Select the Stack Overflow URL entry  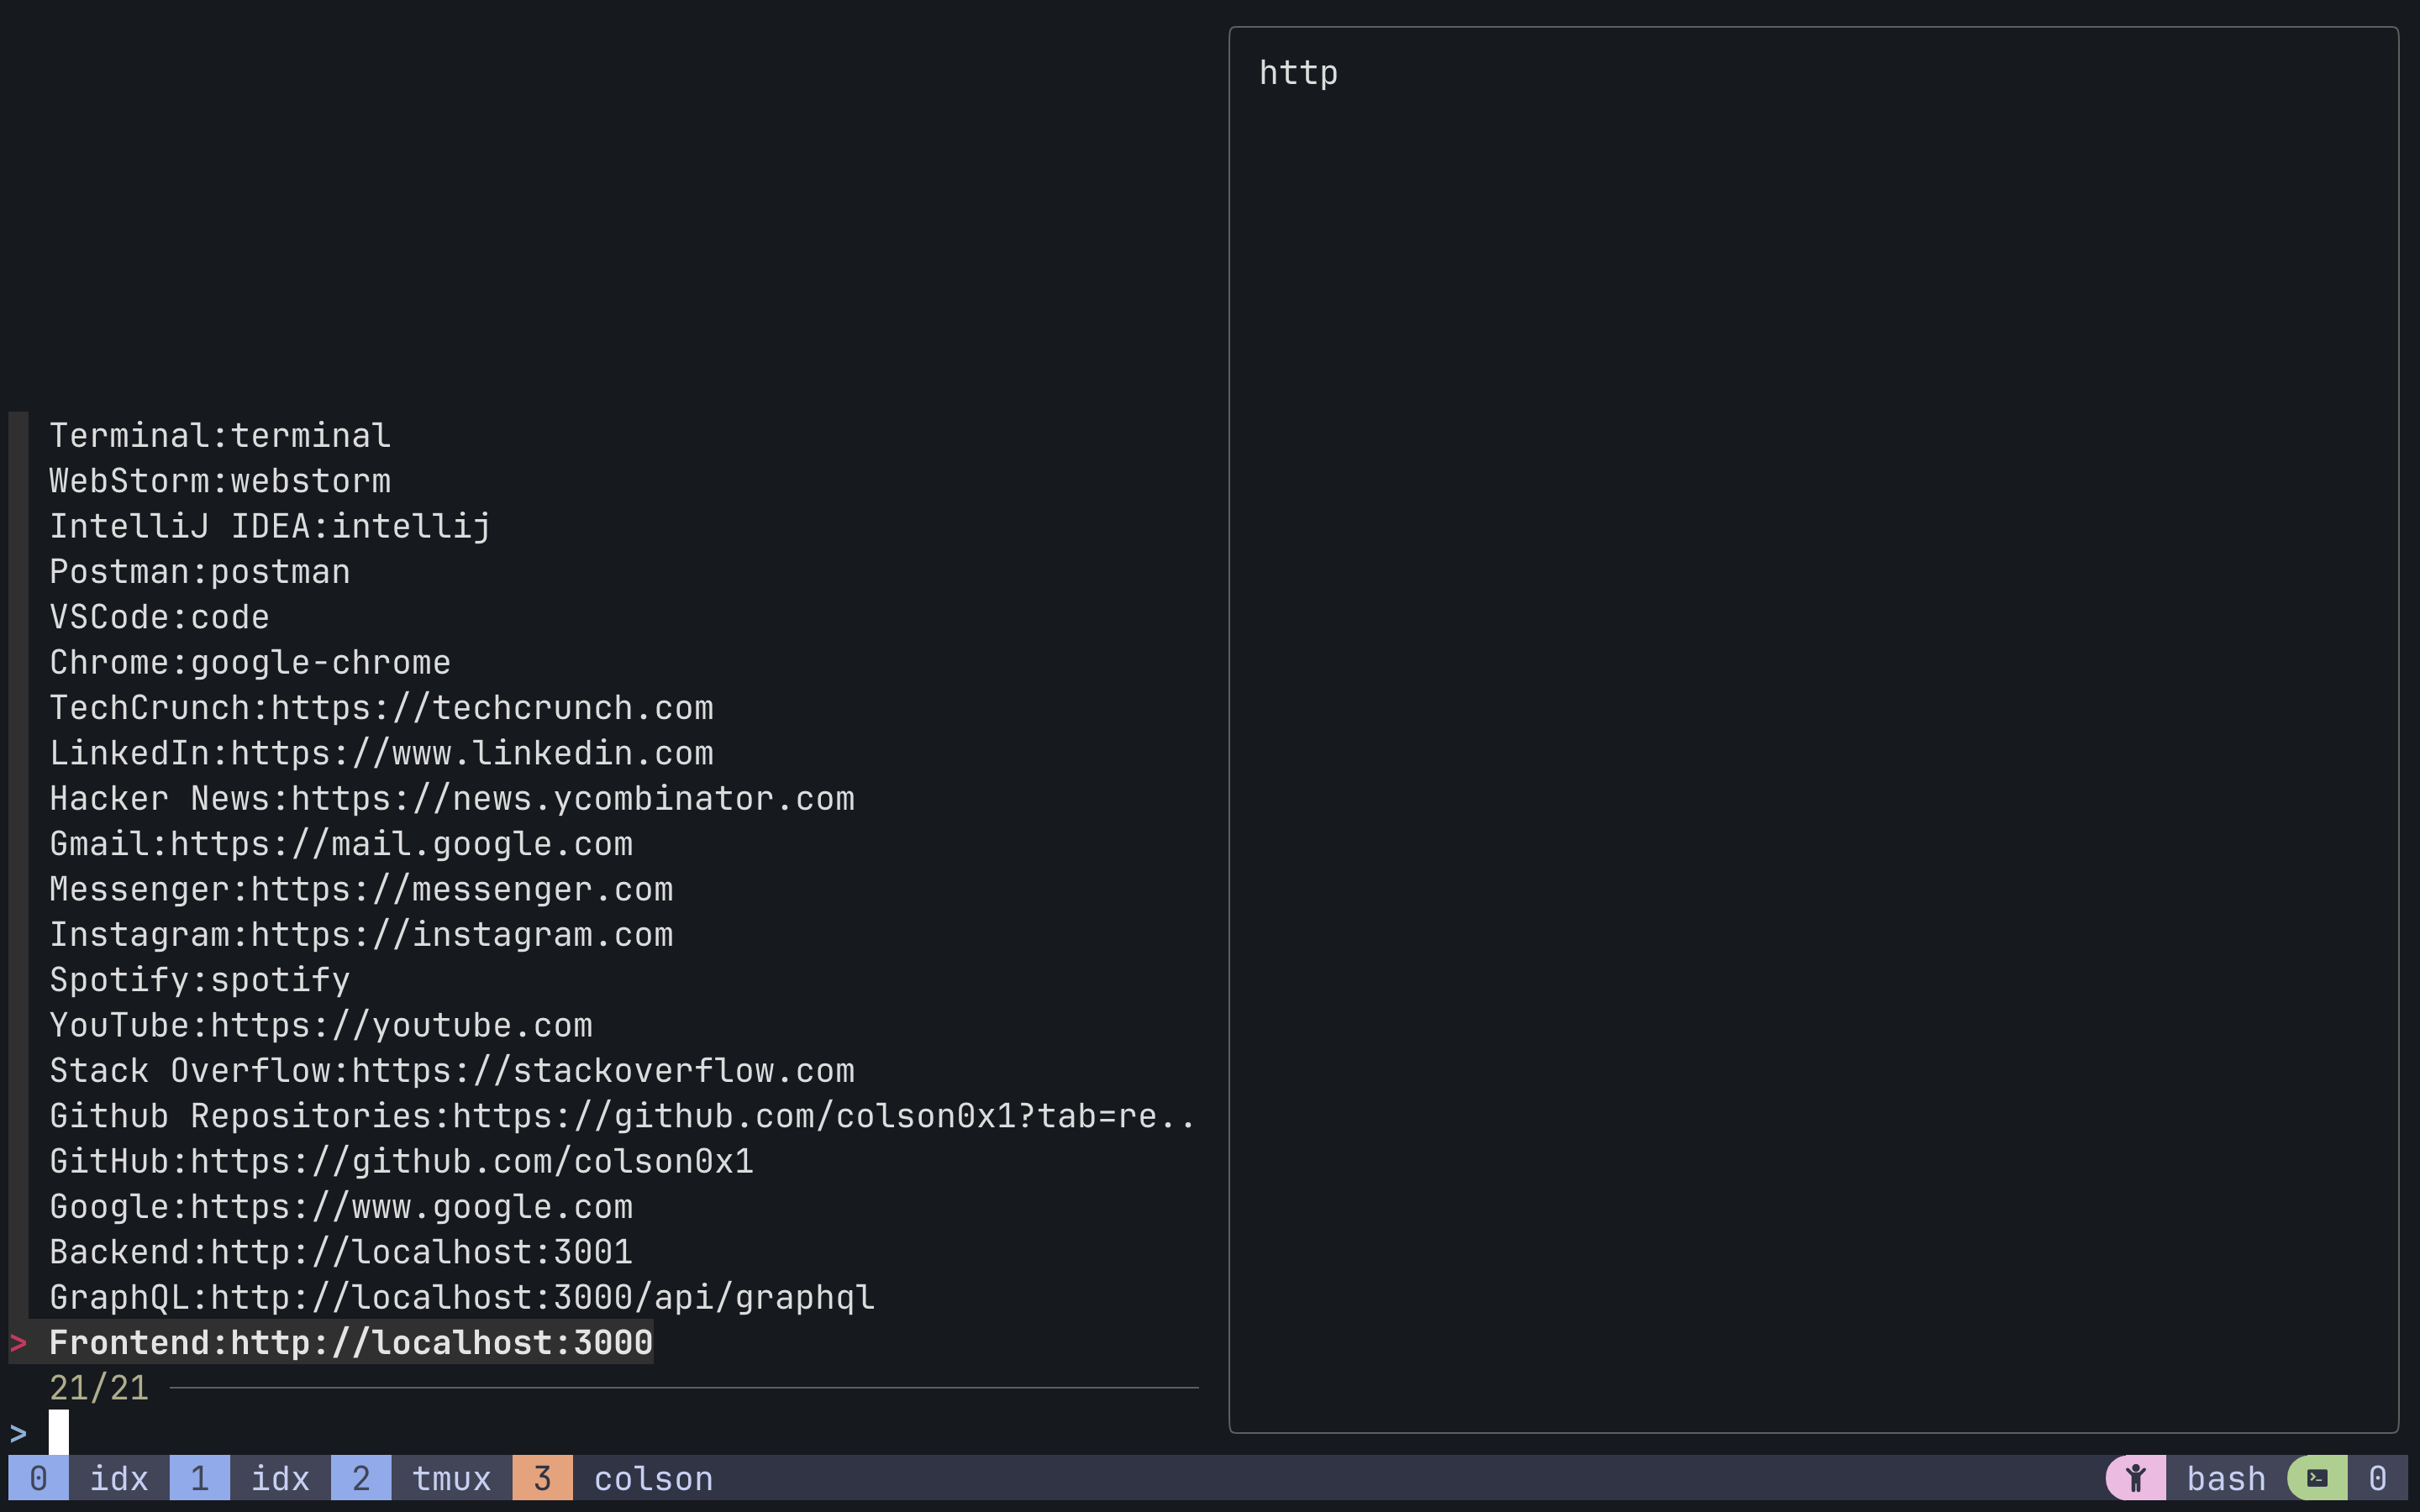tap(452, 1070)
